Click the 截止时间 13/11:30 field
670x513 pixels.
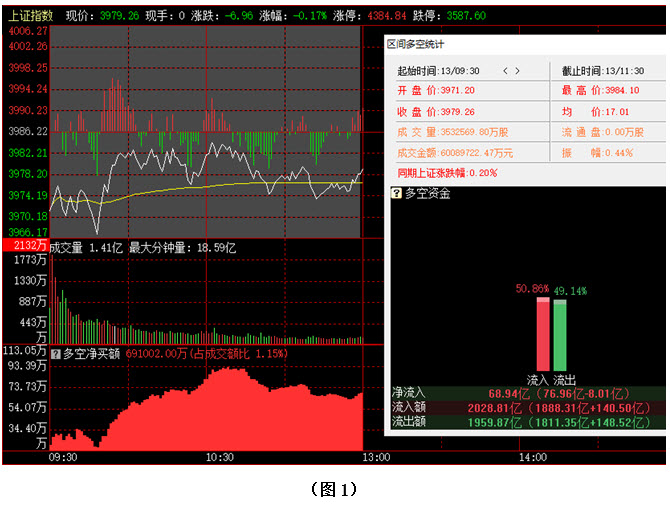coord(598,71)
